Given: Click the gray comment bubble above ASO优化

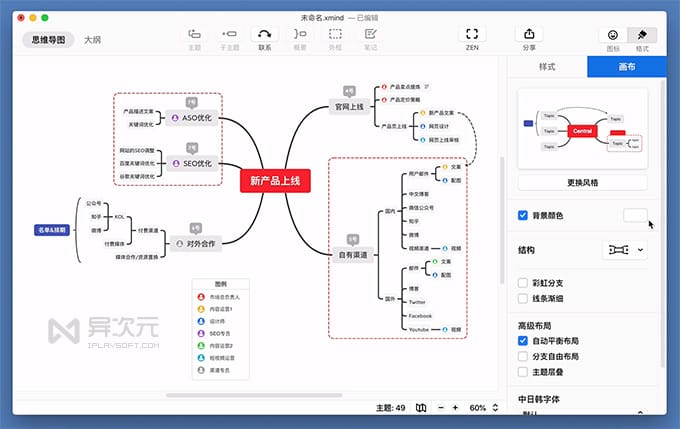Looking at the screenshot, I should pyautogui.click(x=192, y=103).
